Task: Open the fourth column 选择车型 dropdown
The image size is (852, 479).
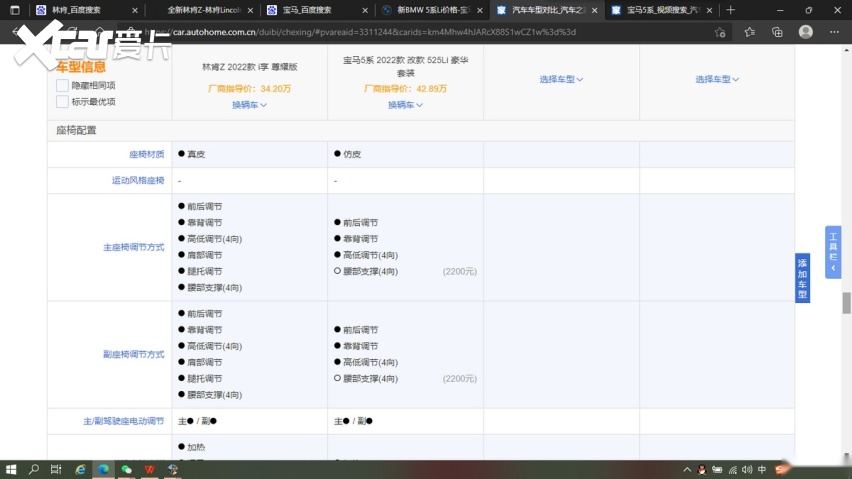Action: [717, 79]
